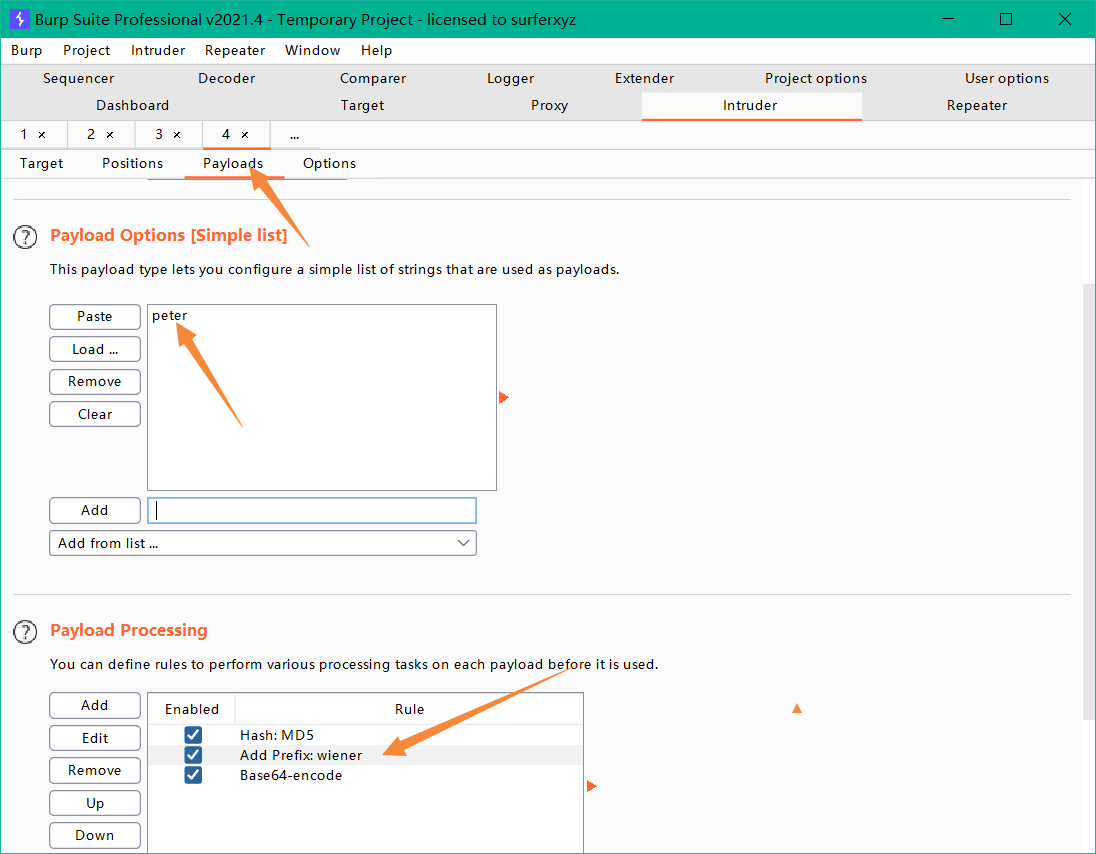
Task: Click Load ... button for payloads
Action: point(95,349)
